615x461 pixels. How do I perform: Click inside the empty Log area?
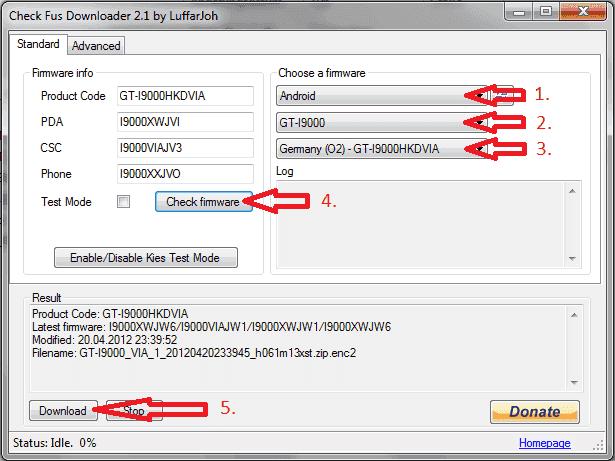pos(421,224)
